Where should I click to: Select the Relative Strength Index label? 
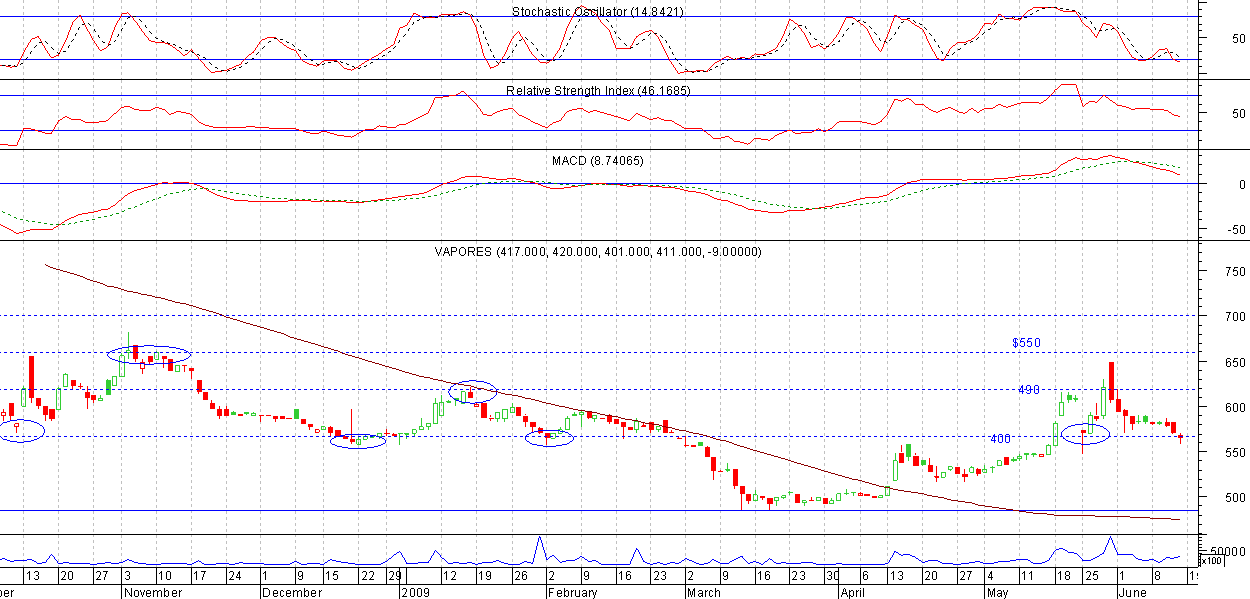tap(597, 90)
